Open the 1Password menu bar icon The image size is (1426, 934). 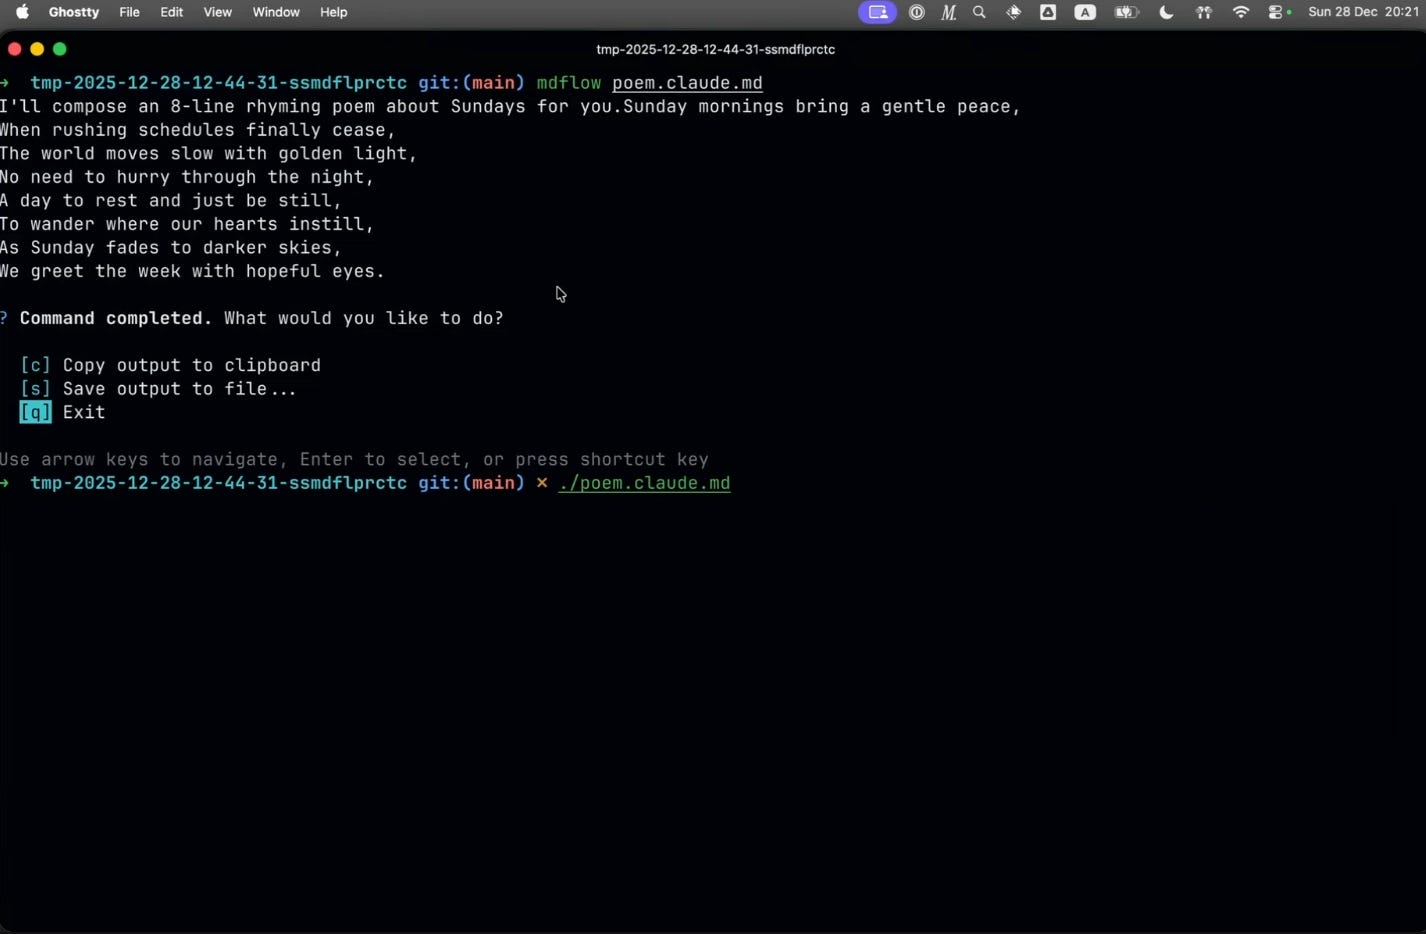(916, 12)
